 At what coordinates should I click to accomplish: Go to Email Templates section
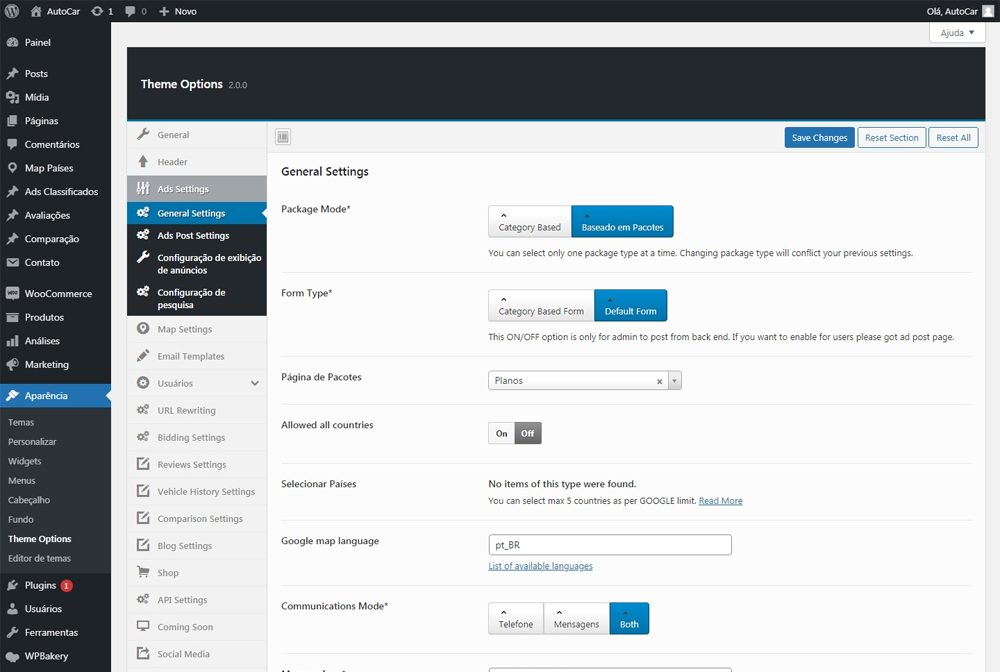tap(190, 356)
